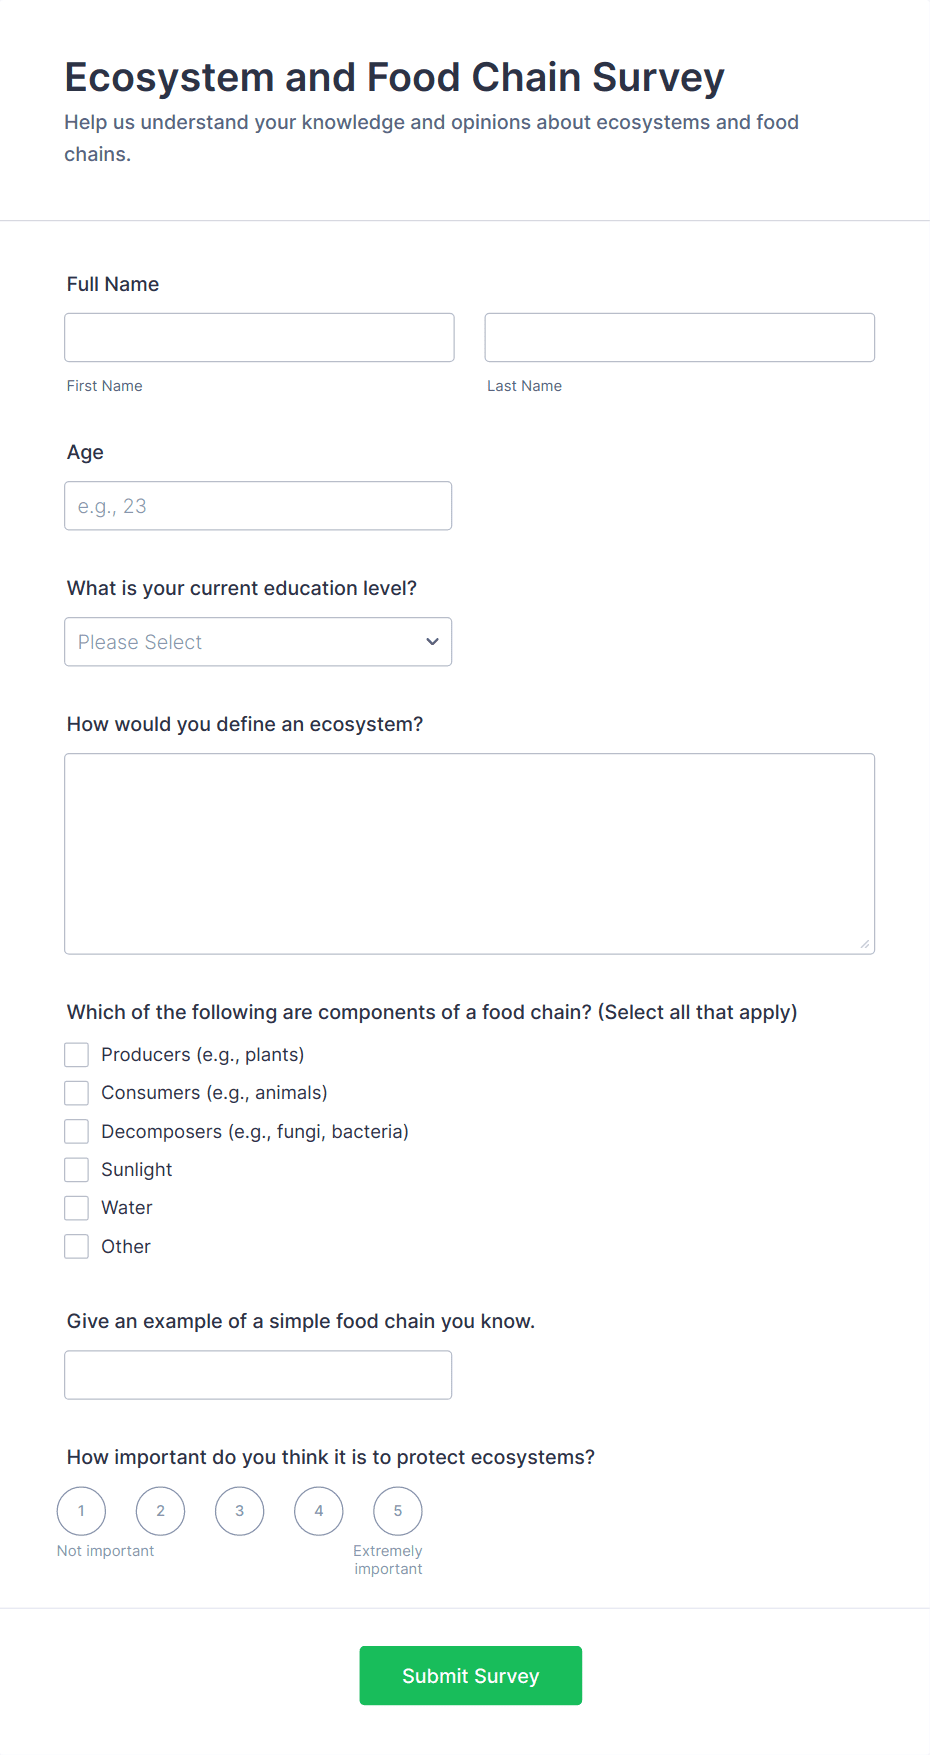Check the Producers (e.g., plants) checkbox
Viewport: 930px width, 1755px height.
pyautogui.click(x=77, y=1055)
